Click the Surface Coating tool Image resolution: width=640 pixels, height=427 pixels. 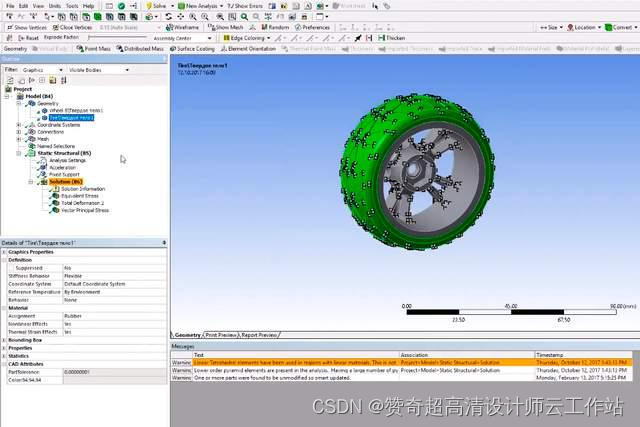192,49
